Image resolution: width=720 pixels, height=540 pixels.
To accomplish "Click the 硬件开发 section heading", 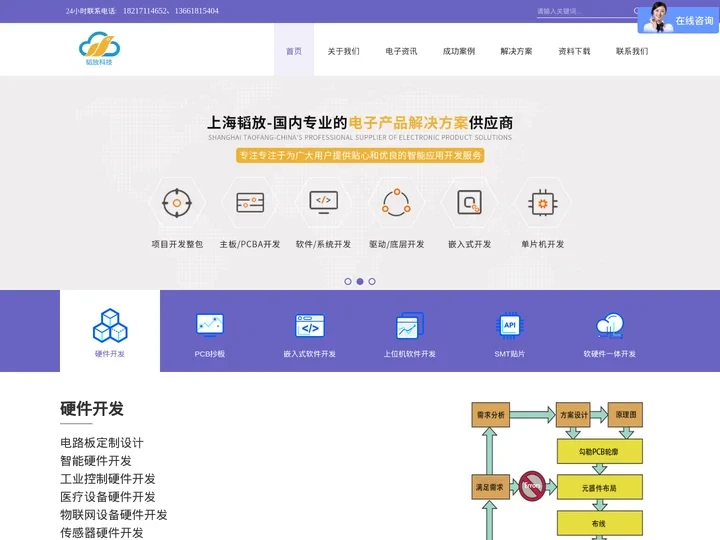I will click(x=92, y=409).
